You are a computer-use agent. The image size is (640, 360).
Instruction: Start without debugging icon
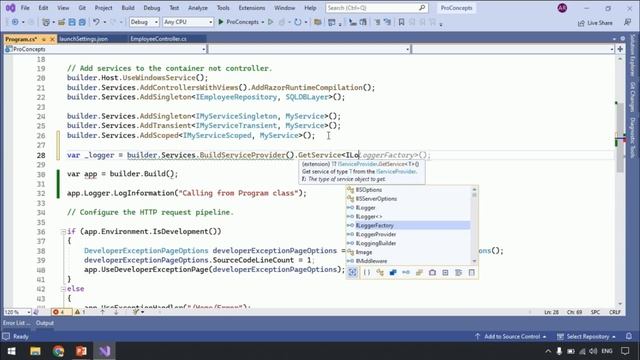click(x=270, y=22)
